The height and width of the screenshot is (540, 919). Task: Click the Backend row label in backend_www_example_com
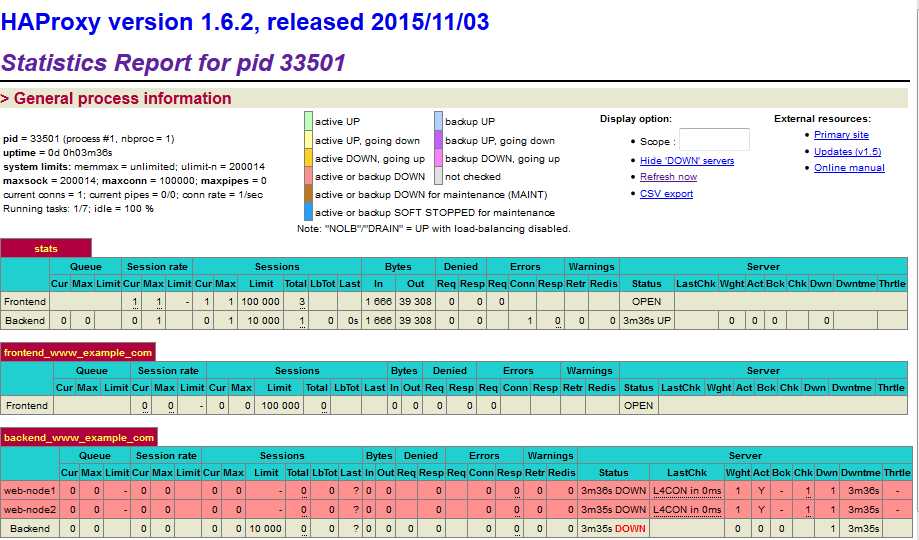pos(30,529)
